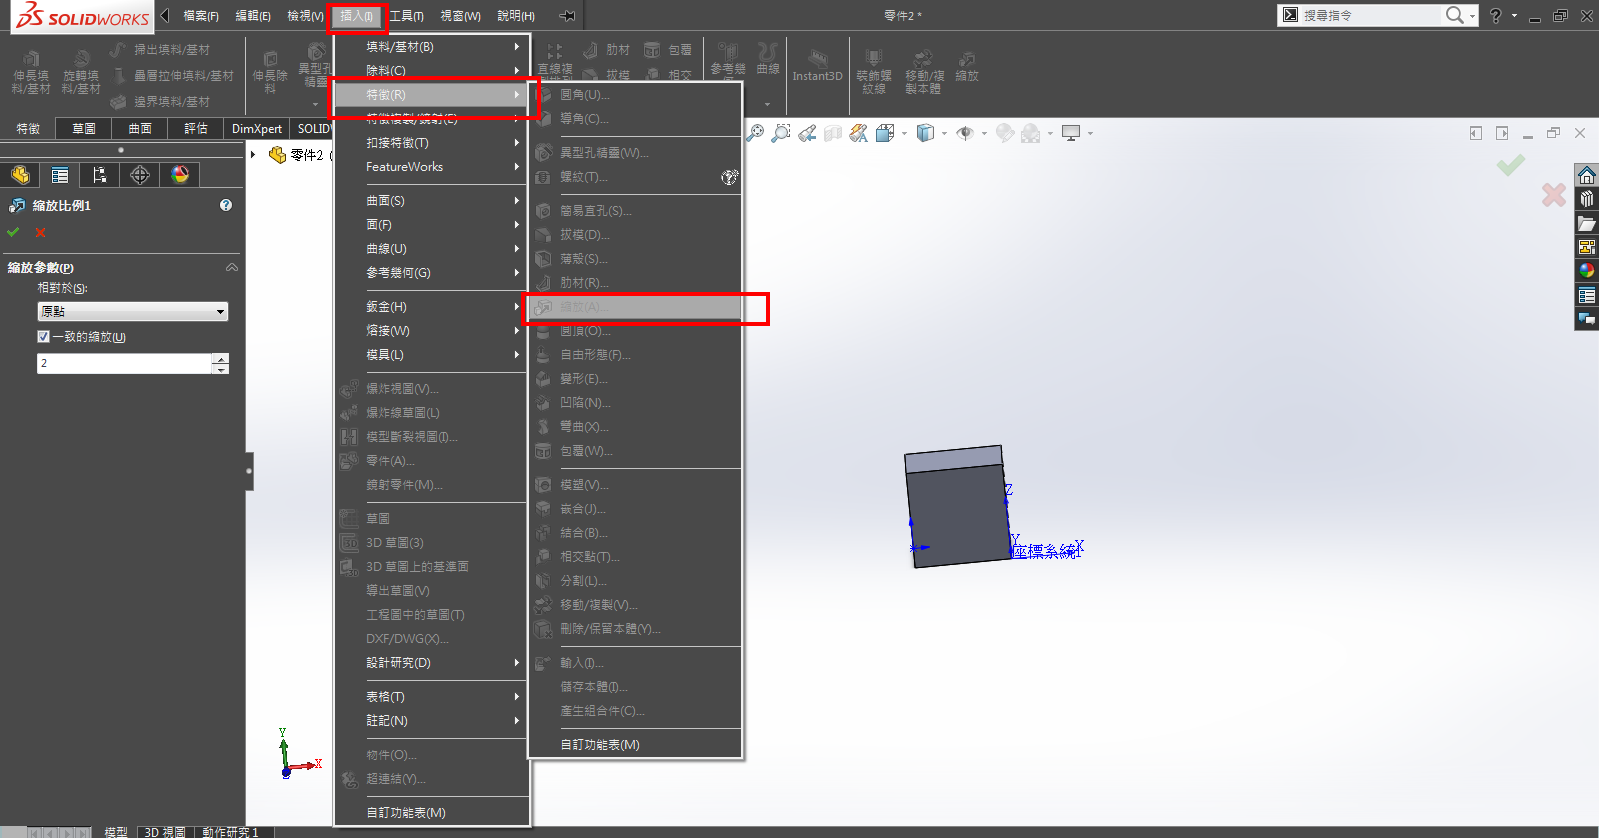Click 移動/複製本體 toolbar button
This screenshot has width=1599, height=838.
click(924, 71)
